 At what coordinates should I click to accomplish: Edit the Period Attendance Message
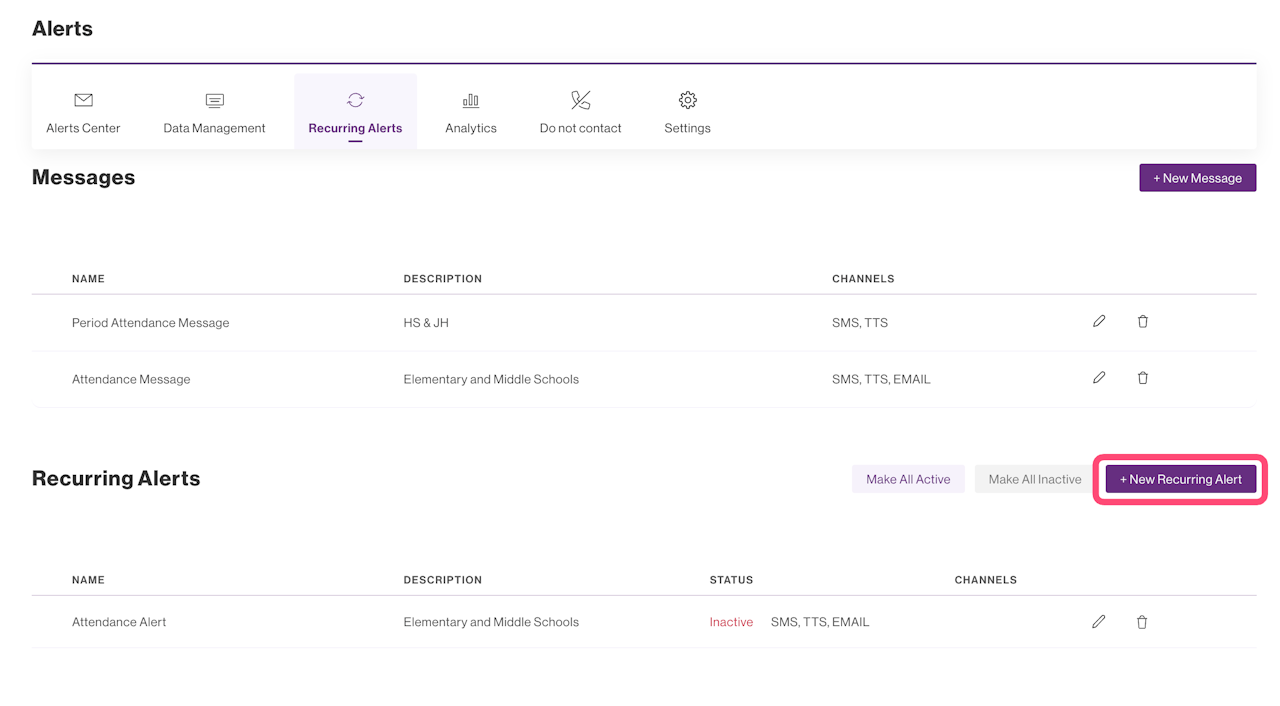[1099, 322]
